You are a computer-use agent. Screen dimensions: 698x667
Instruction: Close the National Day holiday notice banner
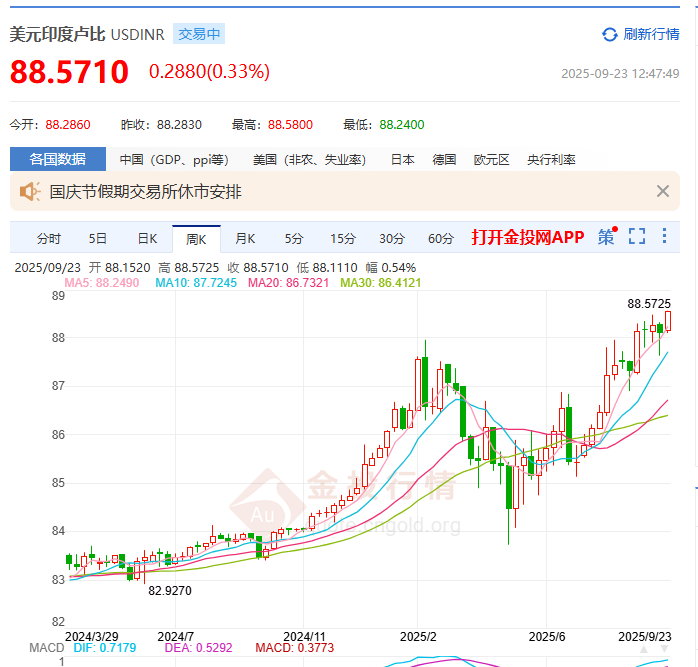(662, 191)
